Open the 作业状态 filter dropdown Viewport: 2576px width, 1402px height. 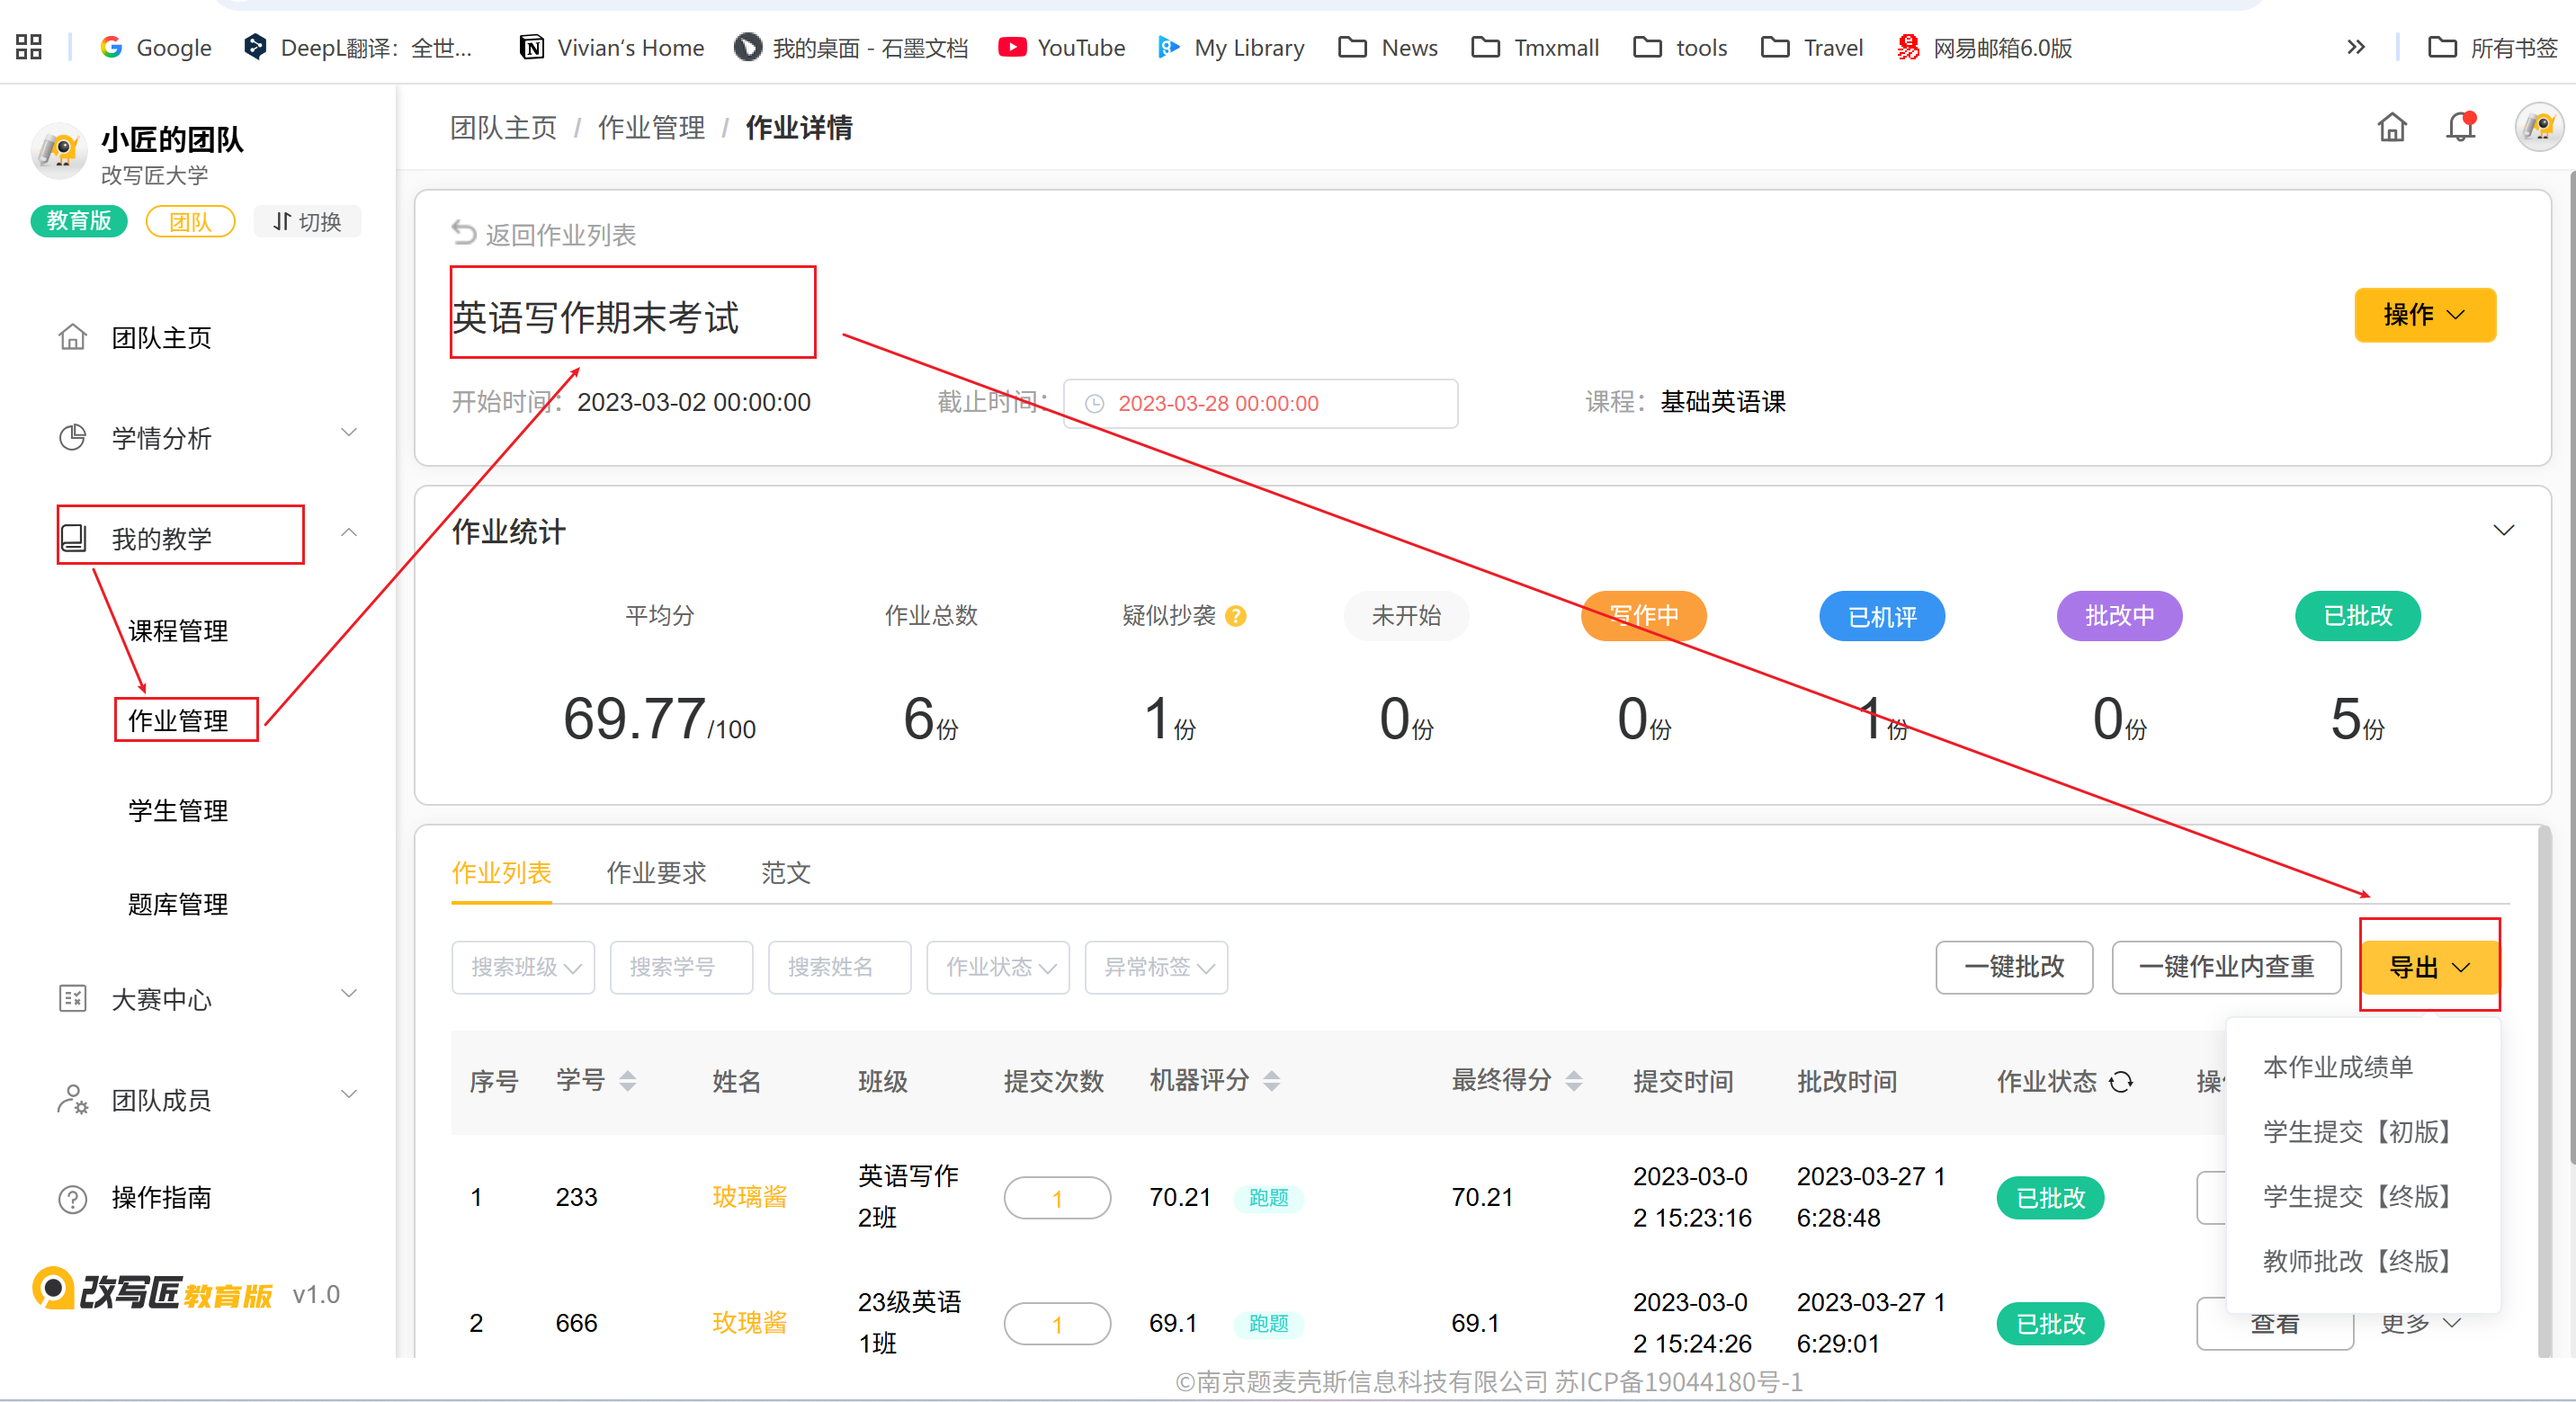pos(998,967)
